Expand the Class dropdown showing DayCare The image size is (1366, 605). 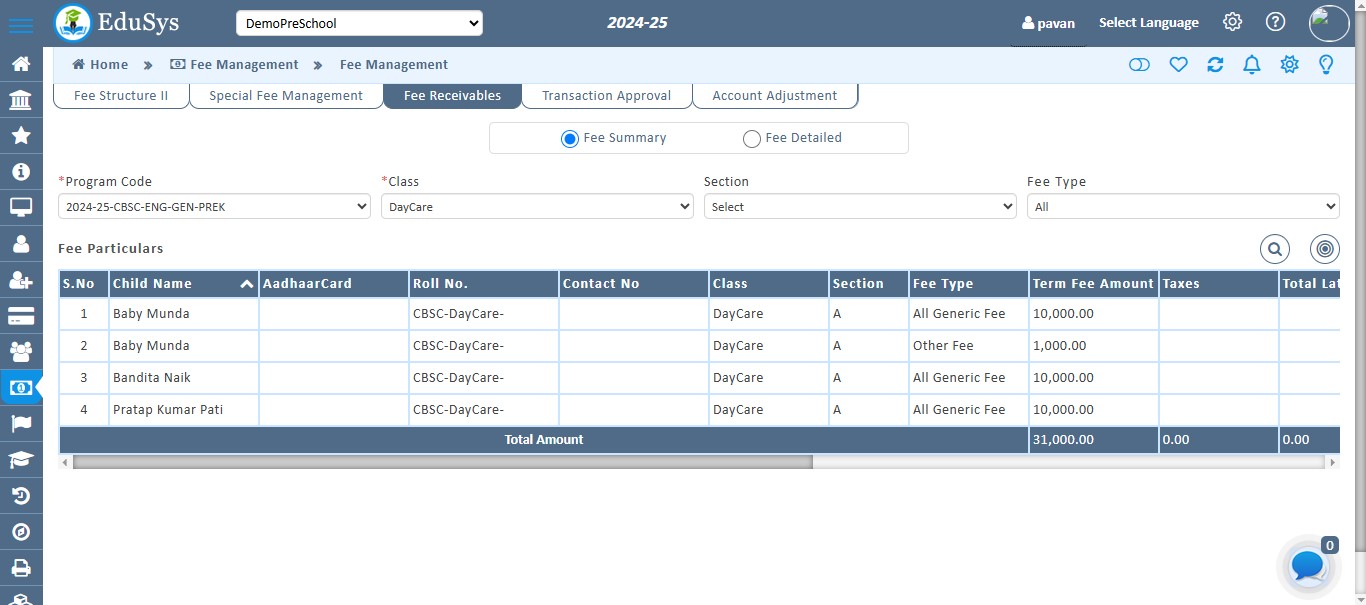point(537,207)
